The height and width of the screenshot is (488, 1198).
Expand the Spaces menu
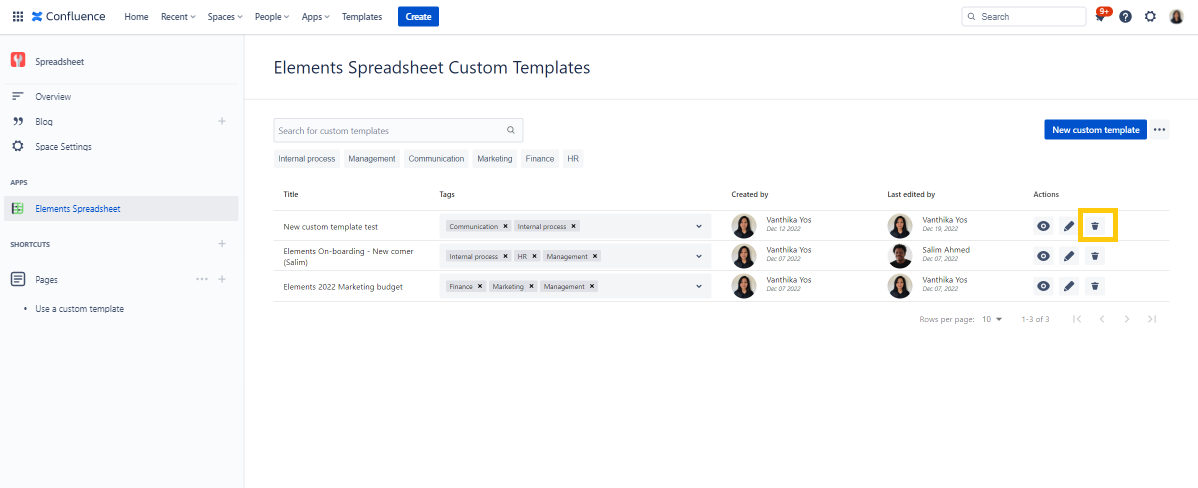225,17
